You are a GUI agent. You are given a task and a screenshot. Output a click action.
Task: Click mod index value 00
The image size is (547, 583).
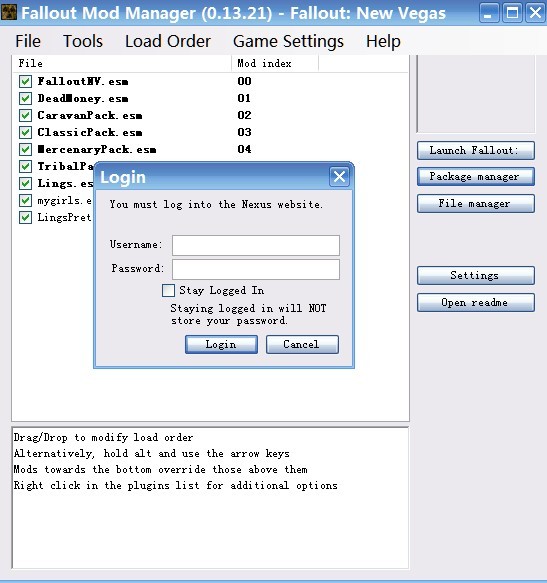(244, 81)
